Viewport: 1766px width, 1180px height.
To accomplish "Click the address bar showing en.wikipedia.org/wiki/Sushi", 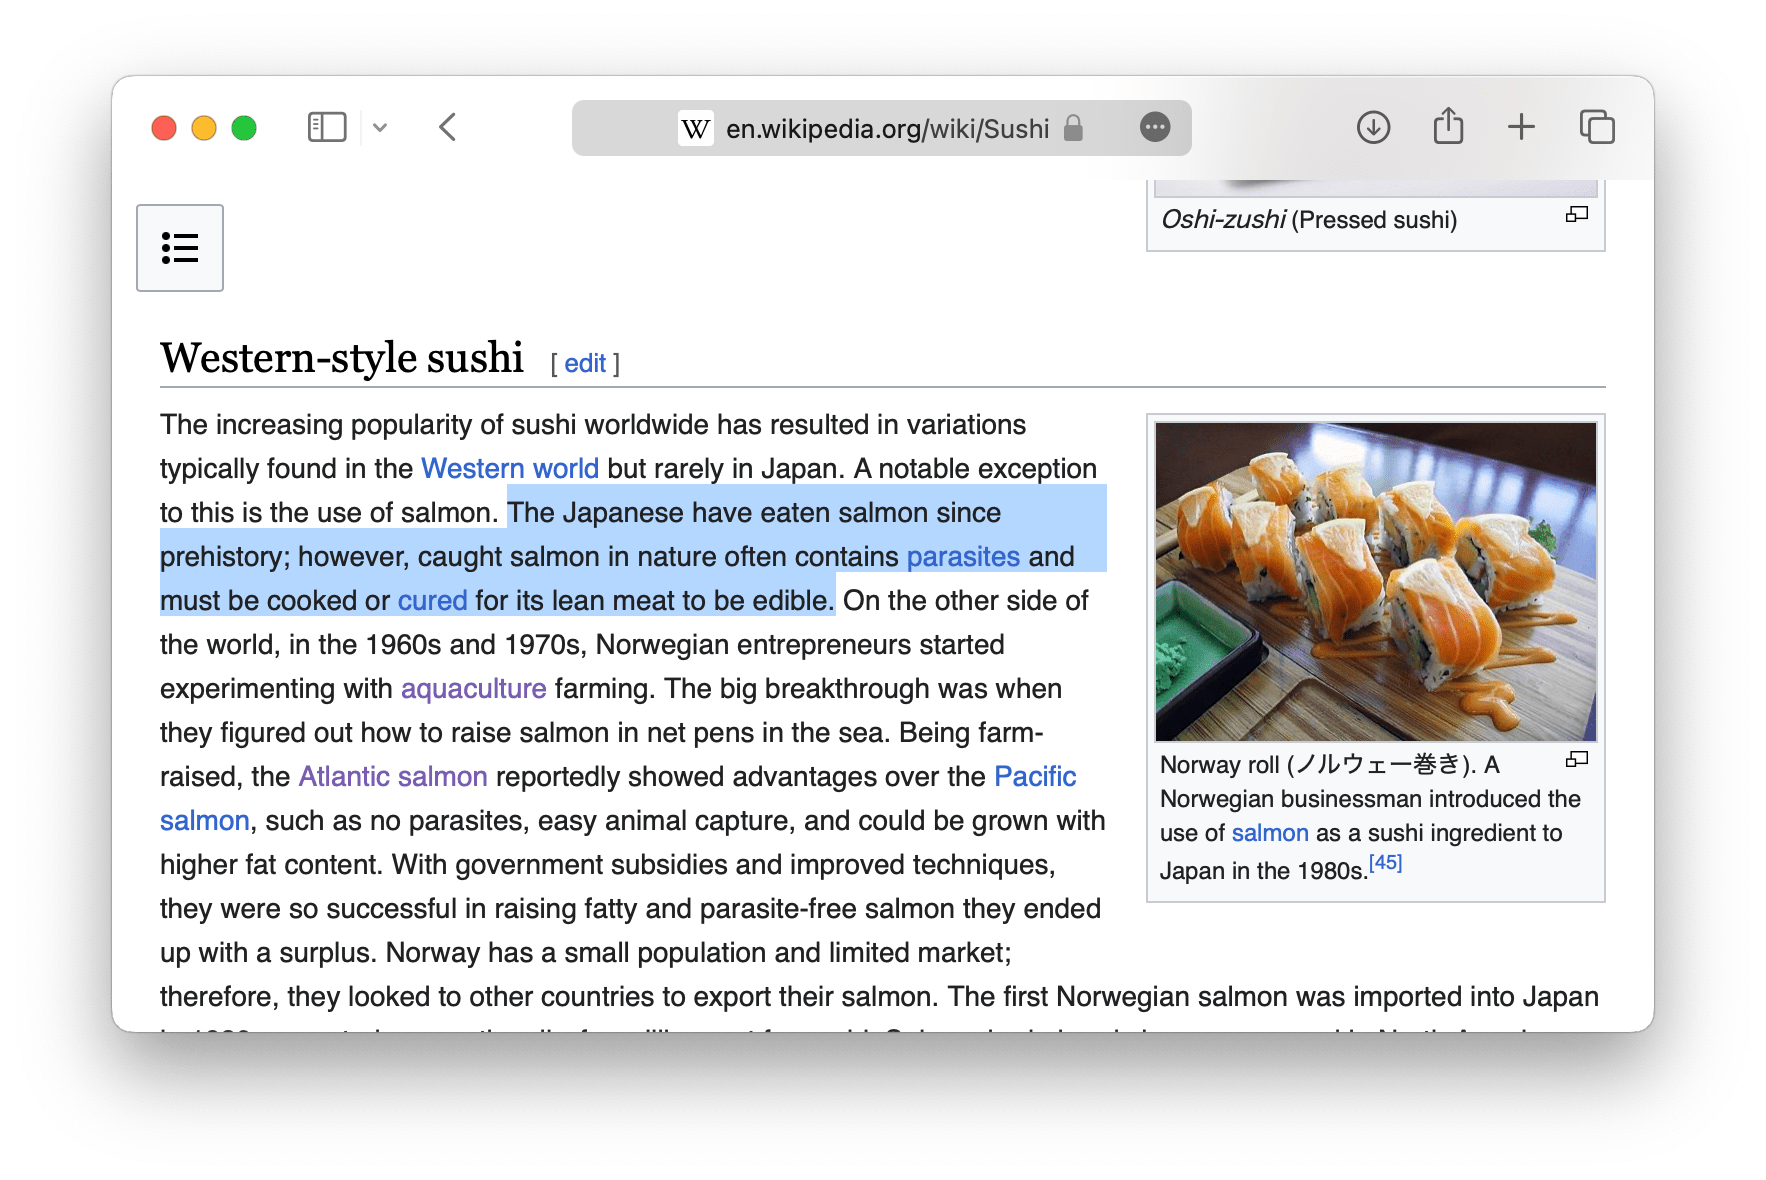I will (x=886, y=128).
